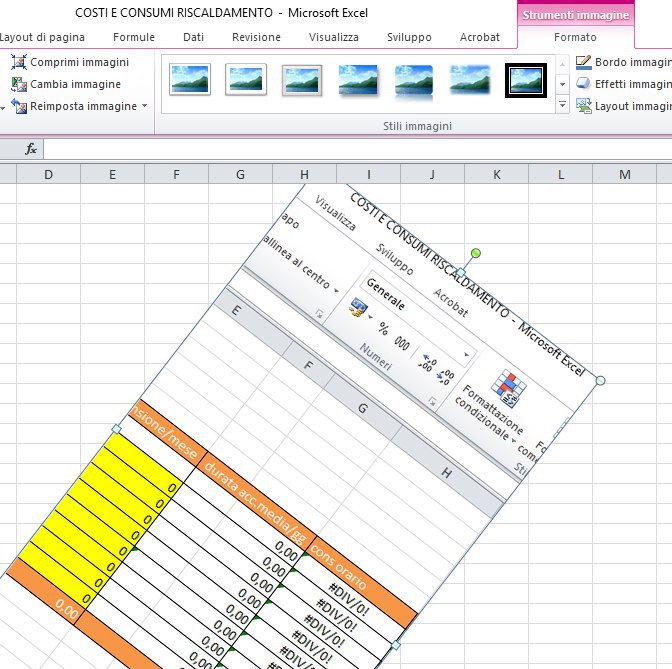Apply the second picture style with white frame

click(x=246, y=79)
